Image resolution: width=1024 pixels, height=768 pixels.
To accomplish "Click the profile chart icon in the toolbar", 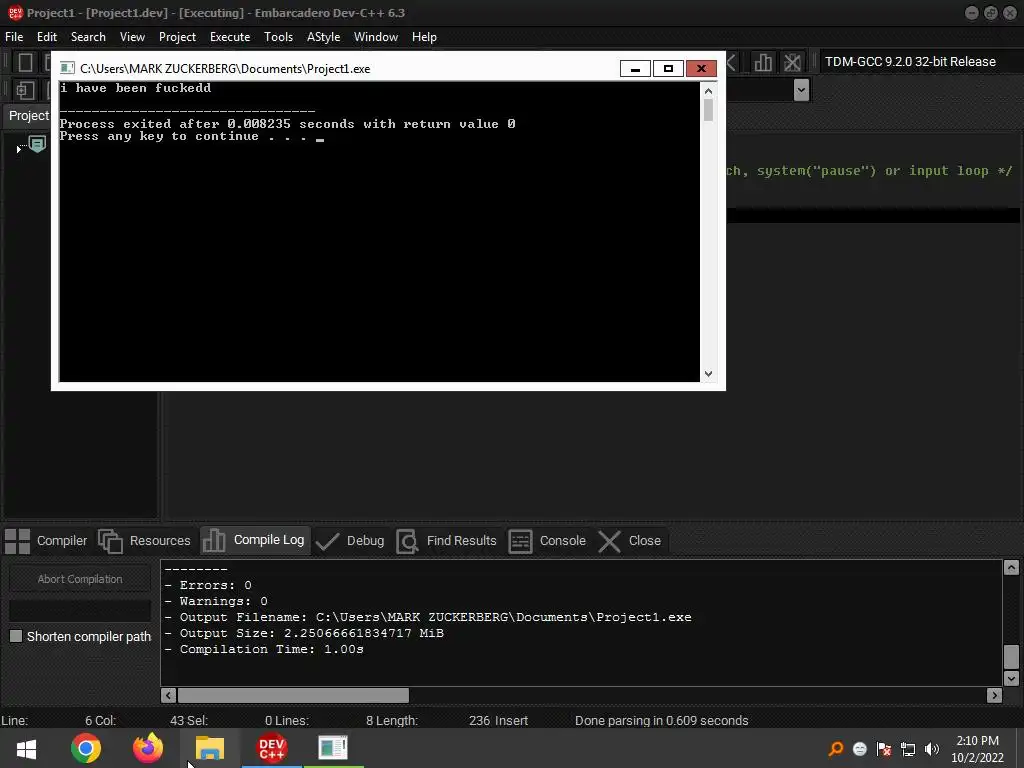I will tap(763, 63).
